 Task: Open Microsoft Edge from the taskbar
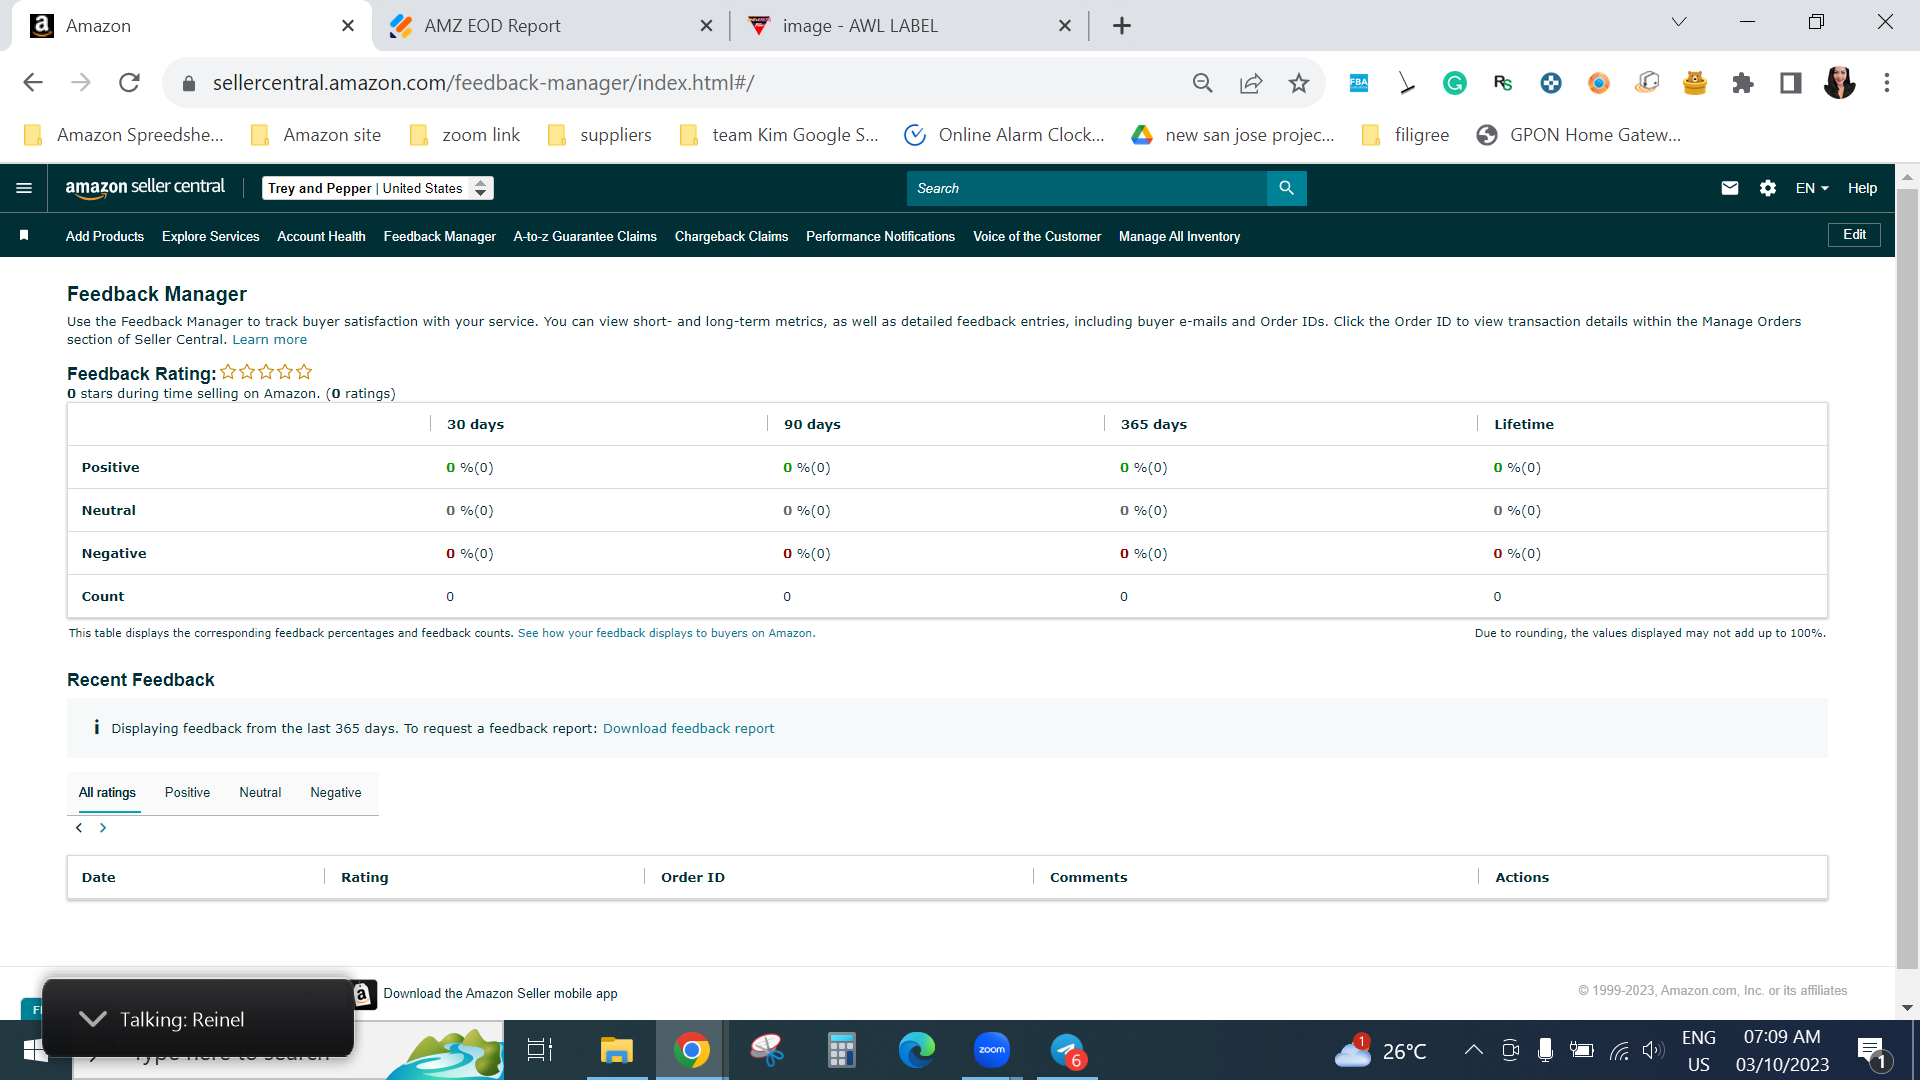(x=917, y=1050)
